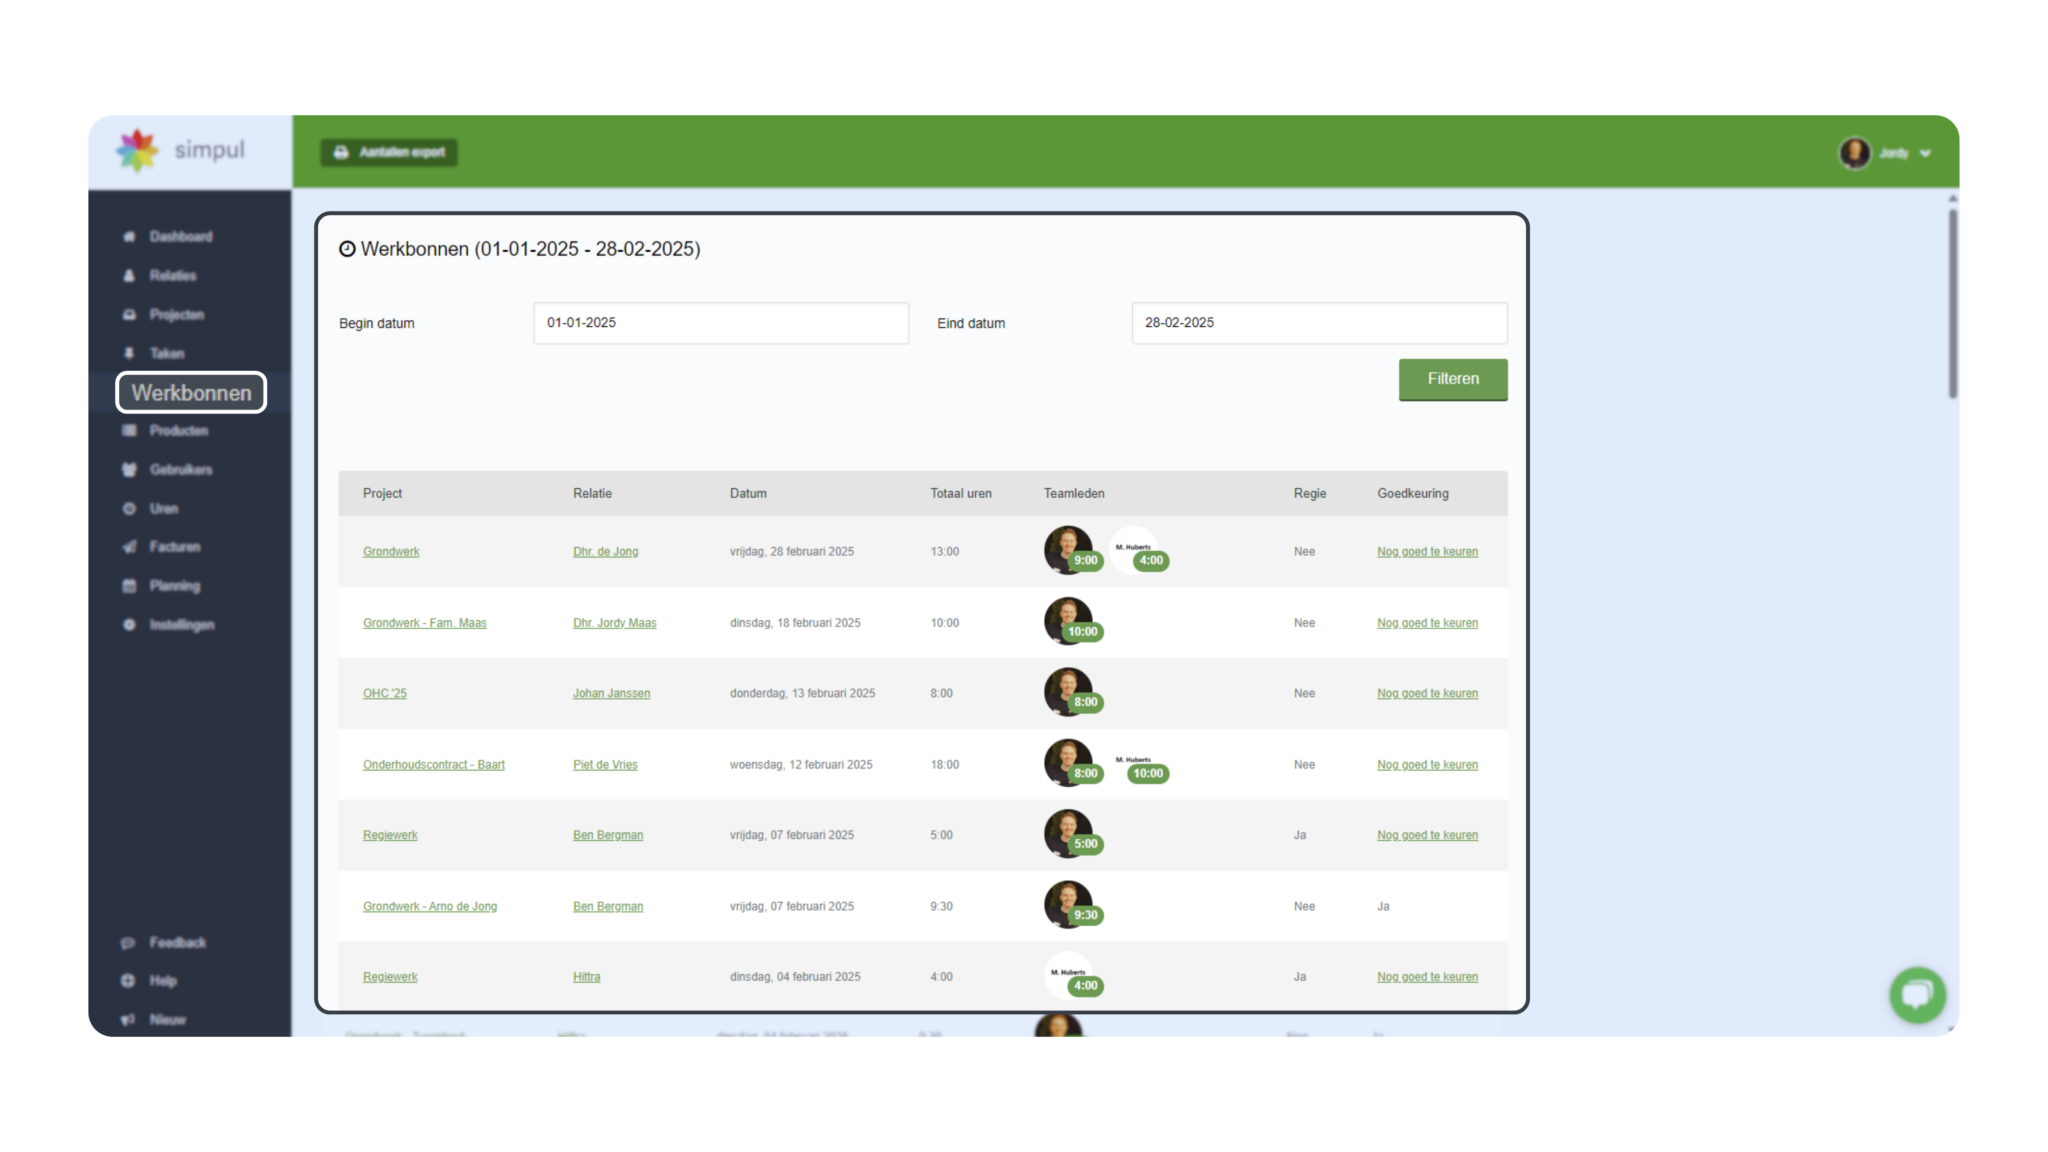This screenshot has width=2048, height=1152.
Task: Open the Werkbonnen menu item
Action: click(191, 393)
